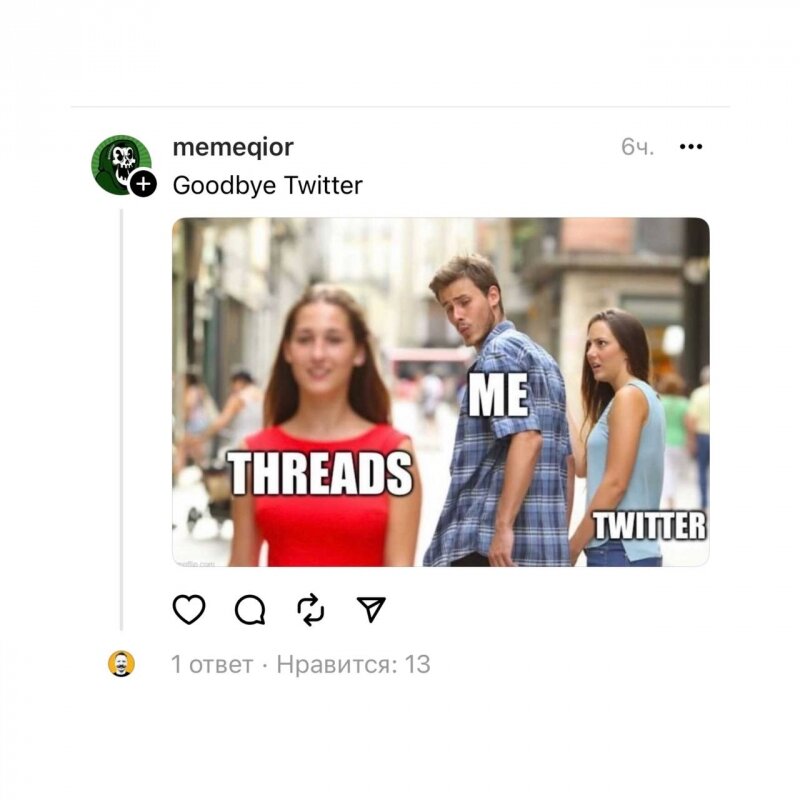Share the post via paper plane icon
Screen dimensions: 800x800
(371, 609)
